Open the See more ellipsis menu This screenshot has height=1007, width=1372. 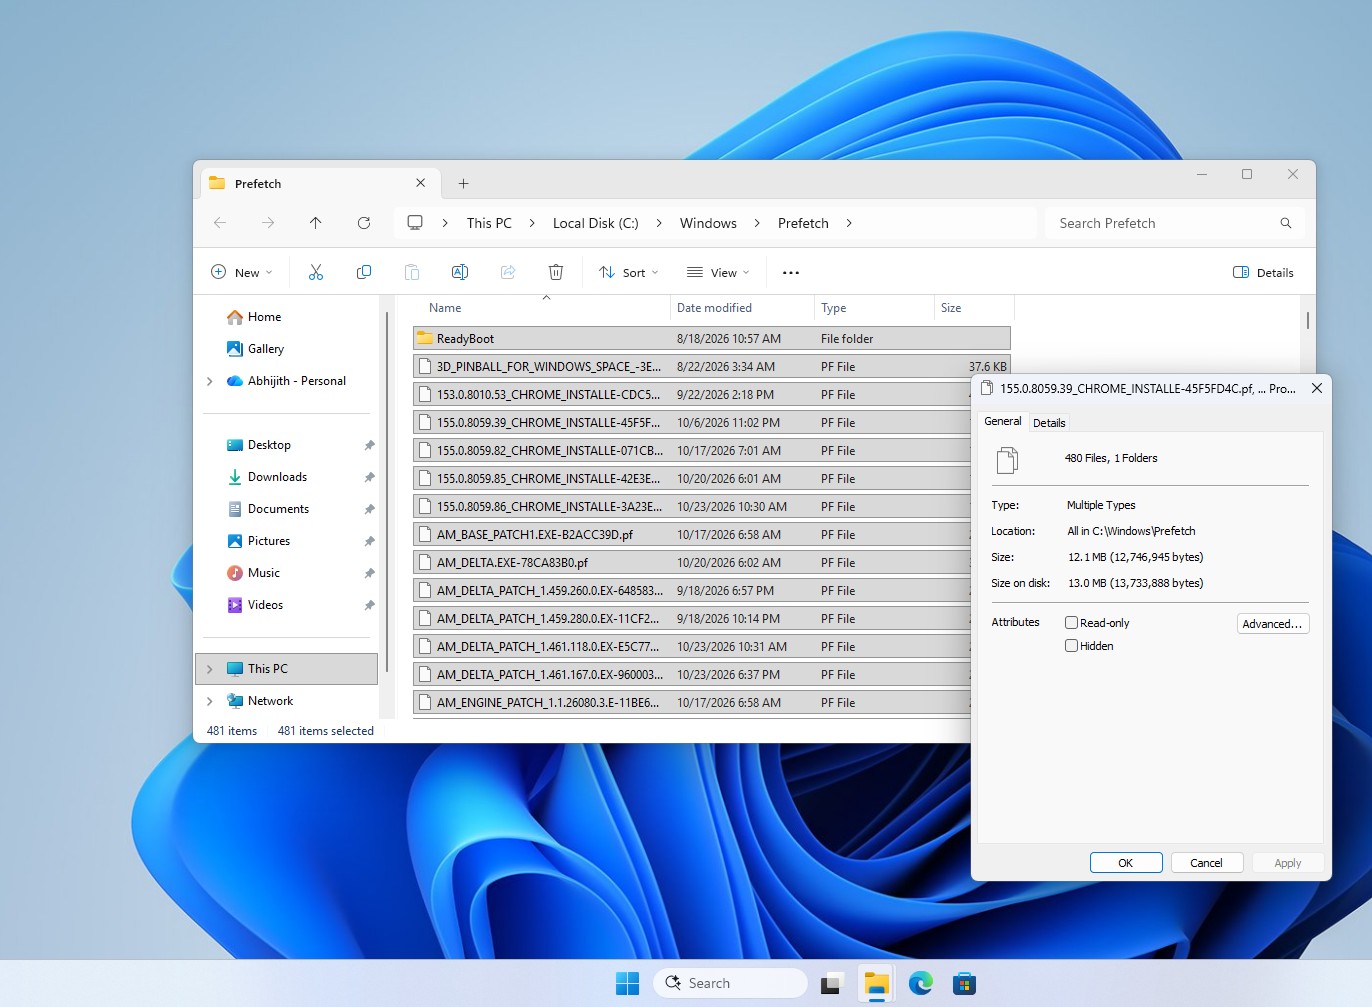pyautogui.click(x=791, y=272)
